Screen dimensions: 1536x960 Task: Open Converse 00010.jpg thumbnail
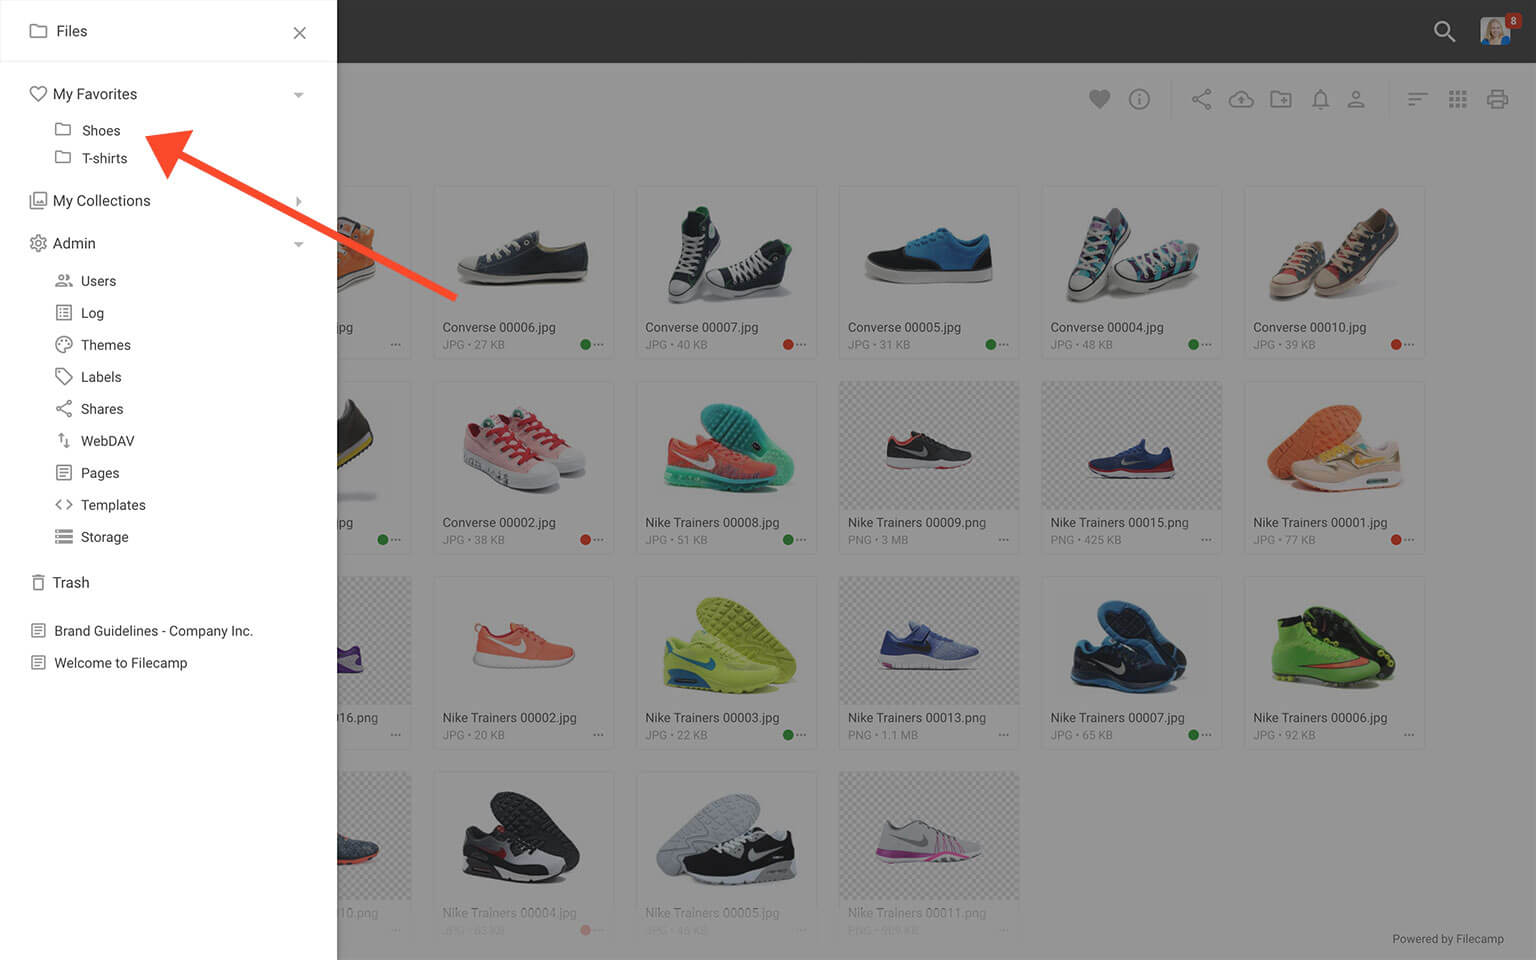tap(1335, 250)
